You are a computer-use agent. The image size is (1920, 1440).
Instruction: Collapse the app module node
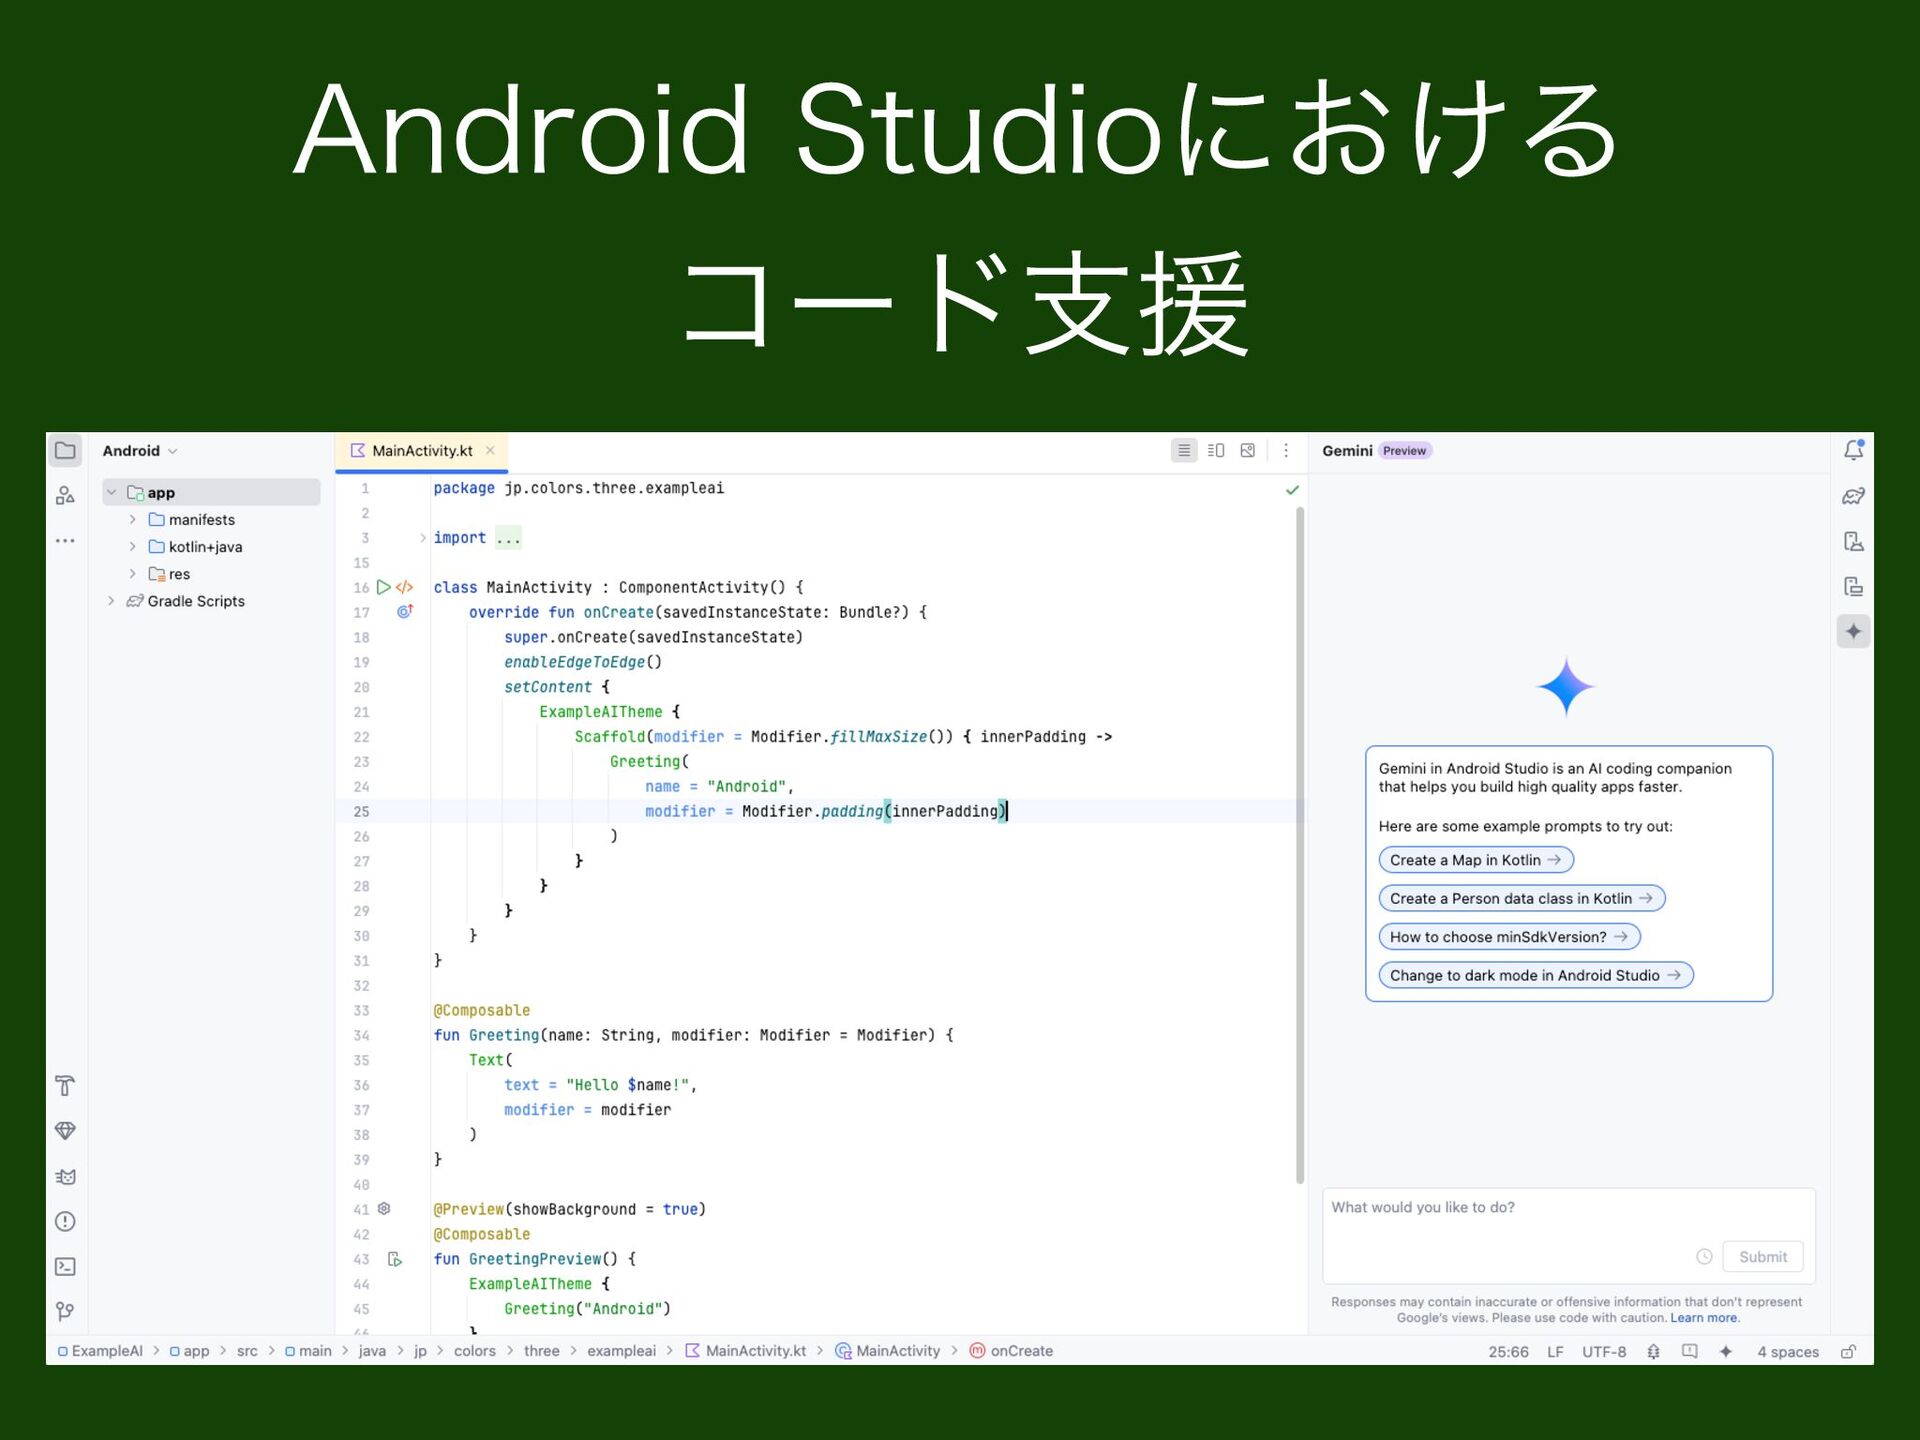(112, 493)
